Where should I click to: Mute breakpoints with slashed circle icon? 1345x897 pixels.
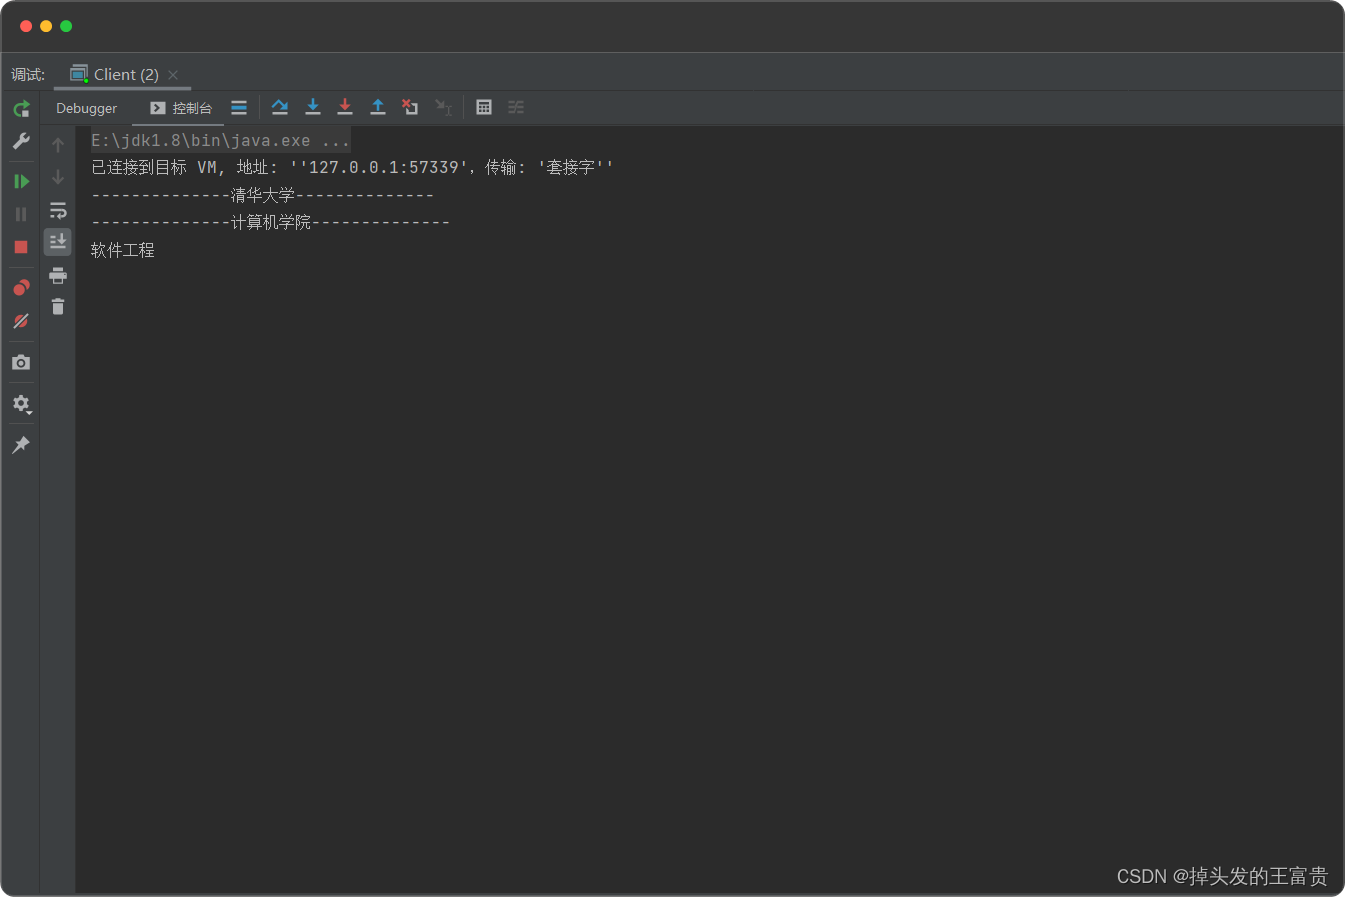21,321
